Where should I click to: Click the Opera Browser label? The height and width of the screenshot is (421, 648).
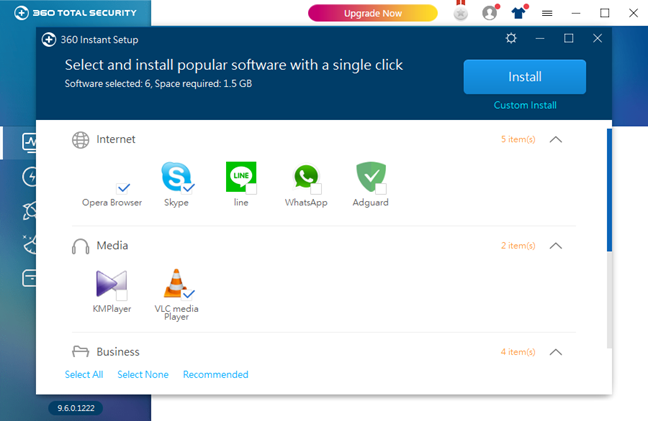coord(112,202)
